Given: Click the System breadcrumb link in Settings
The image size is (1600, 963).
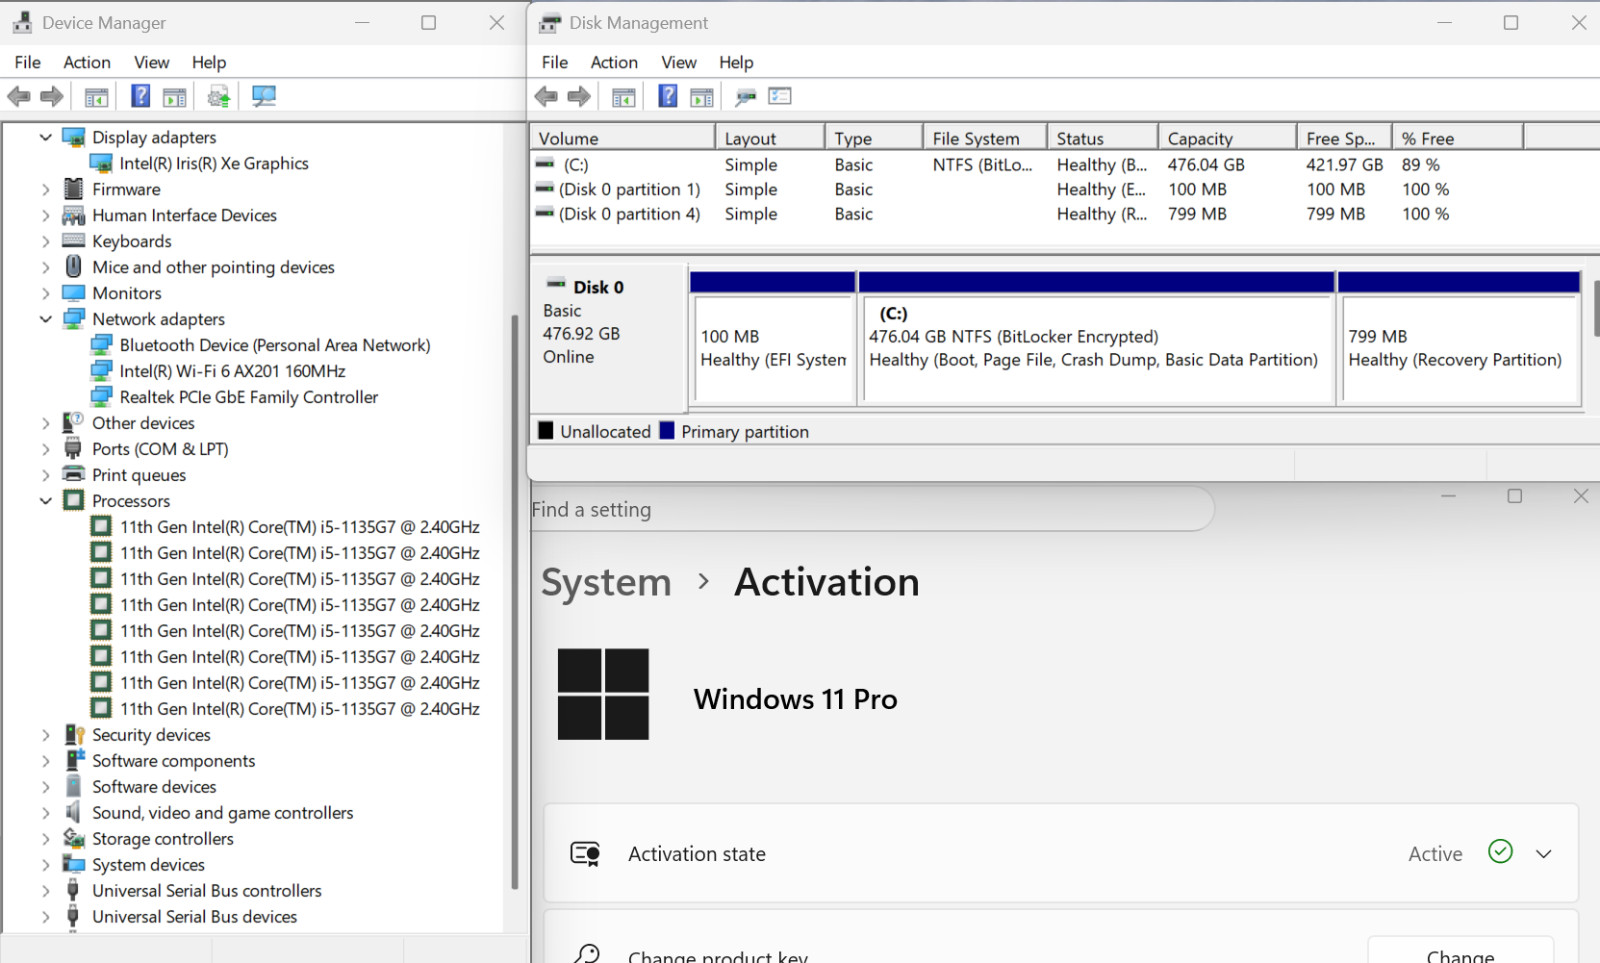Looking at the screenshot, I should click(x=606, y=582).
